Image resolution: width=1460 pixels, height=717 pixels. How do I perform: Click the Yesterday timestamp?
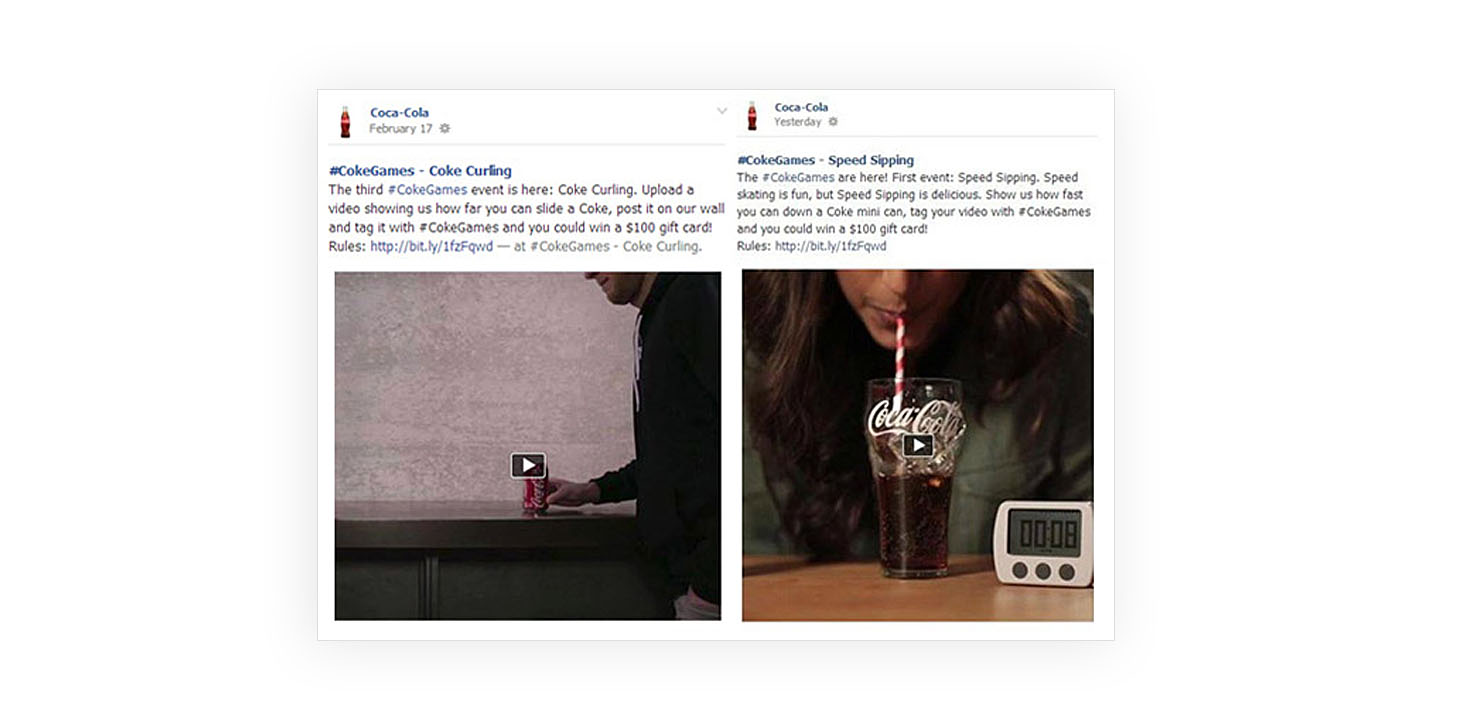point(798,122)
